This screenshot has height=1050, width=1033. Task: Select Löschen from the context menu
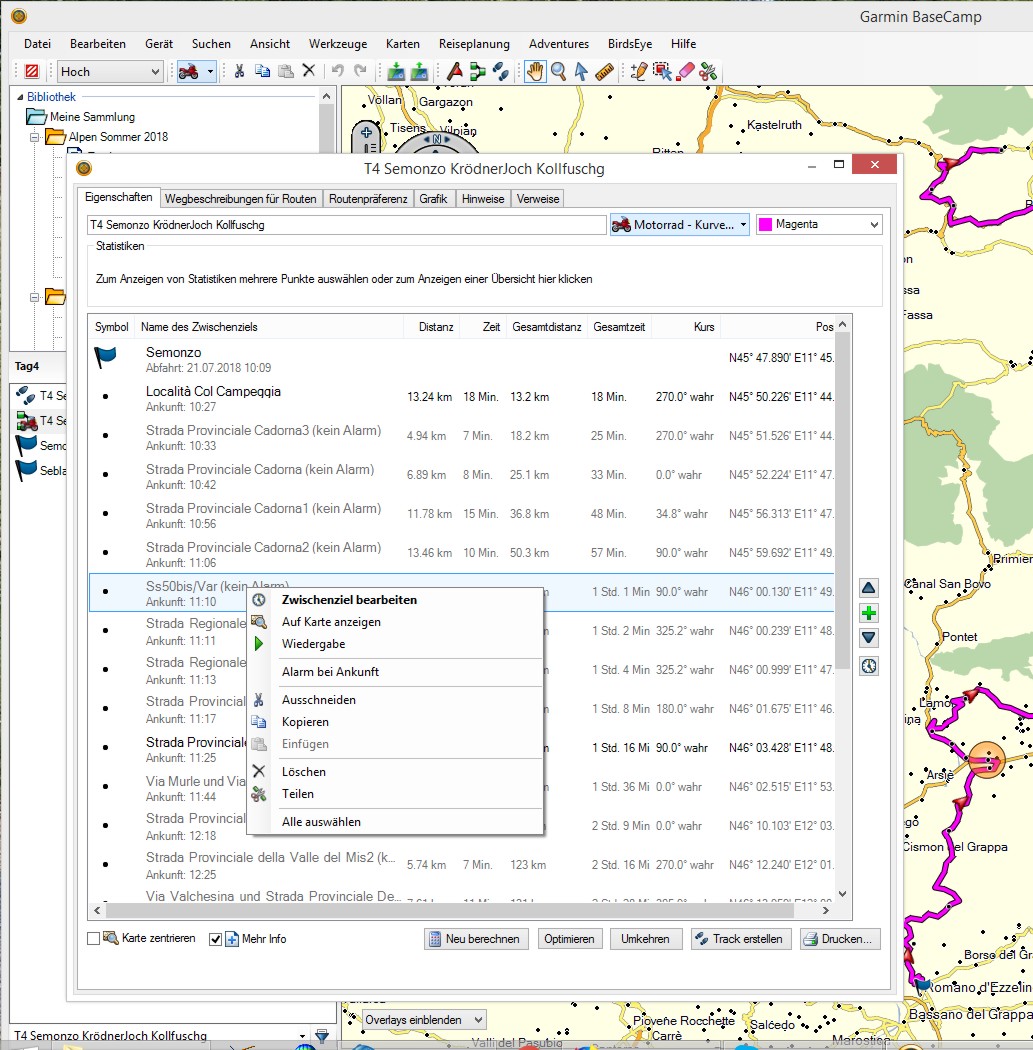click(x=395, y=772)
